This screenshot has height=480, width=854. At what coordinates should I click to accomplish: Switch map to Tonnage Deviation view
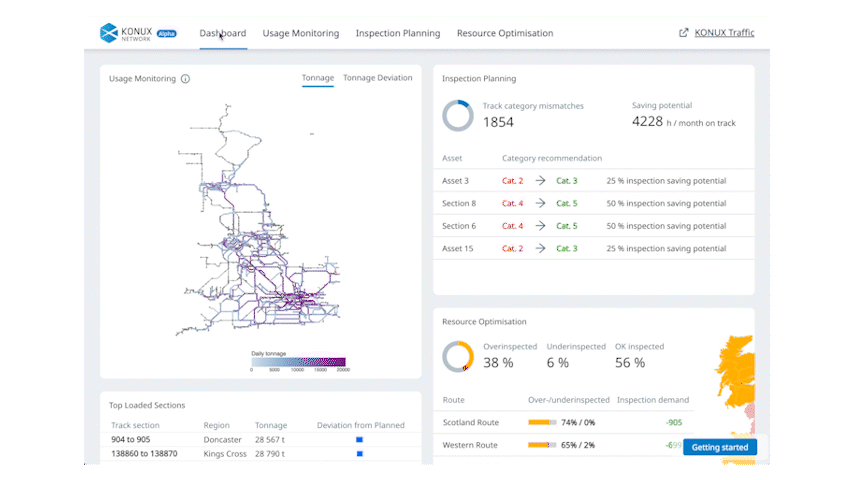click(377, 78)
